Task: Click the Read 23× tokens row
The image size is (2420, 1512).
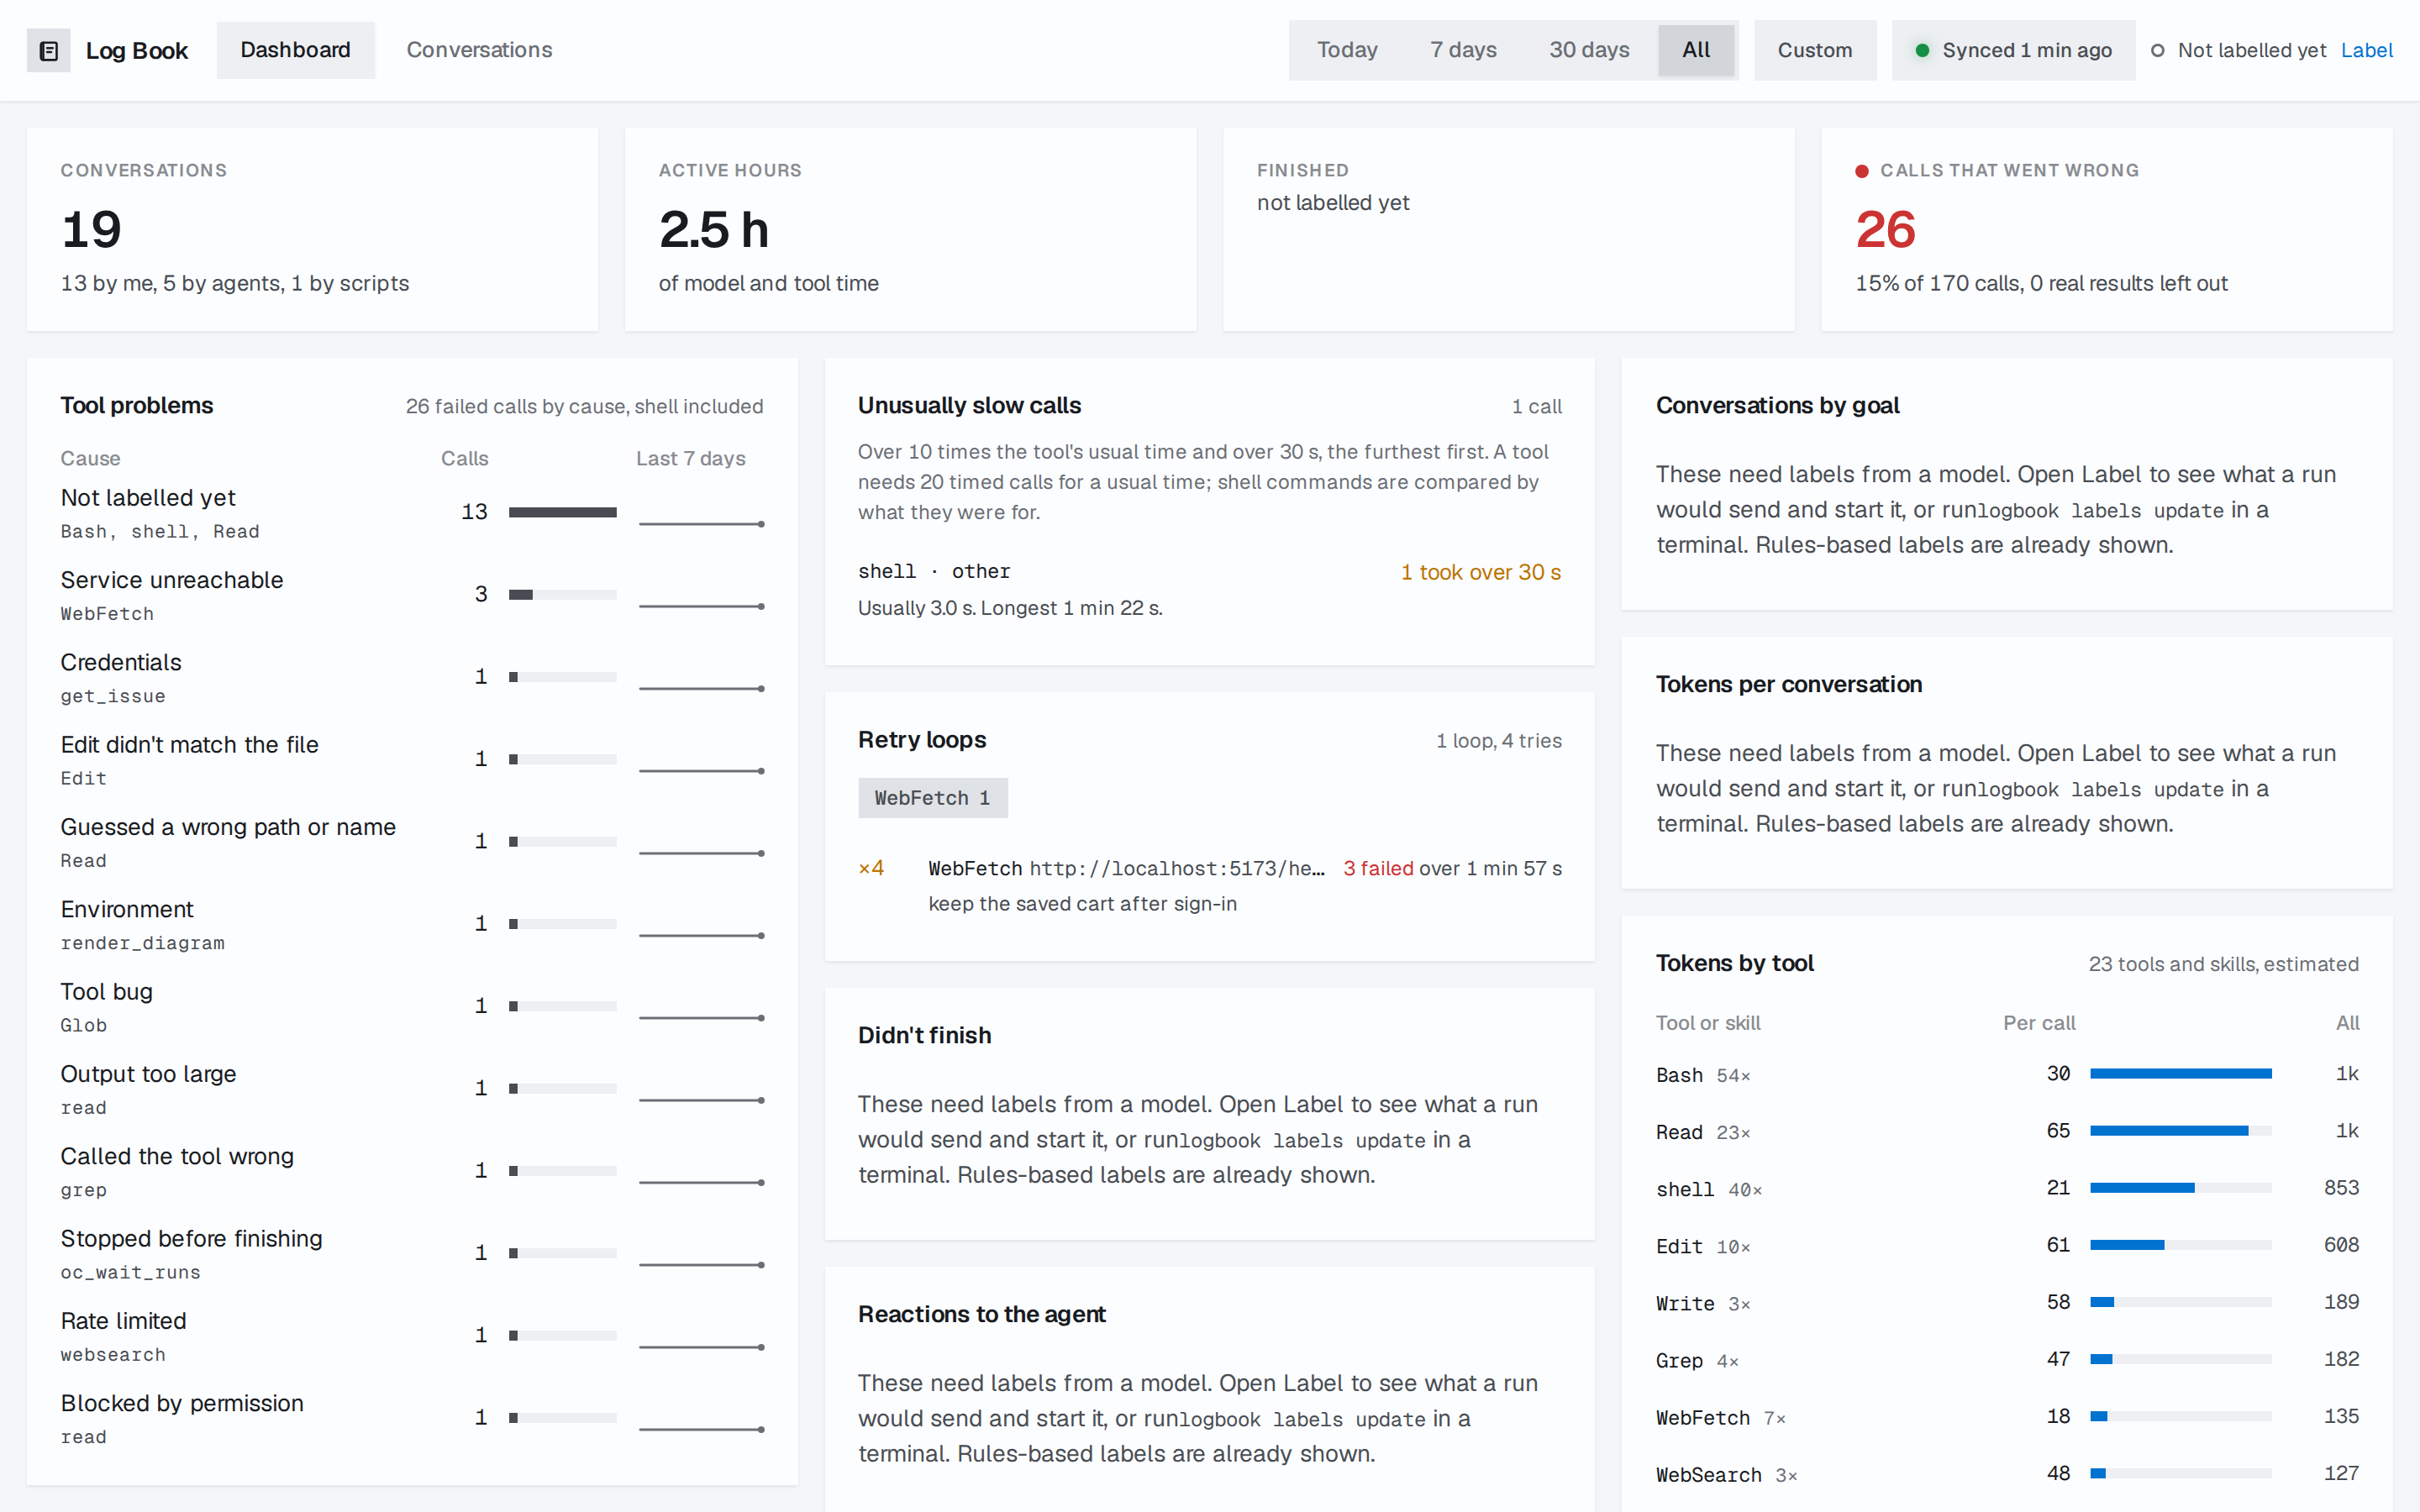Action: pos(2007,1131)
